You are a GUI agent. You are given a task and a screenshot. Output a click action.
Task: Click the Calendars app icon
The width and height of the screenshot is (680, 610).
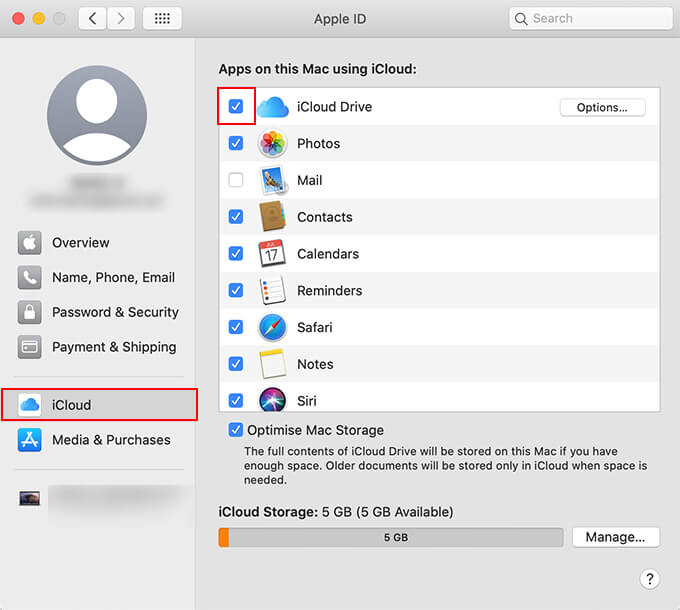tap(273, 254)
